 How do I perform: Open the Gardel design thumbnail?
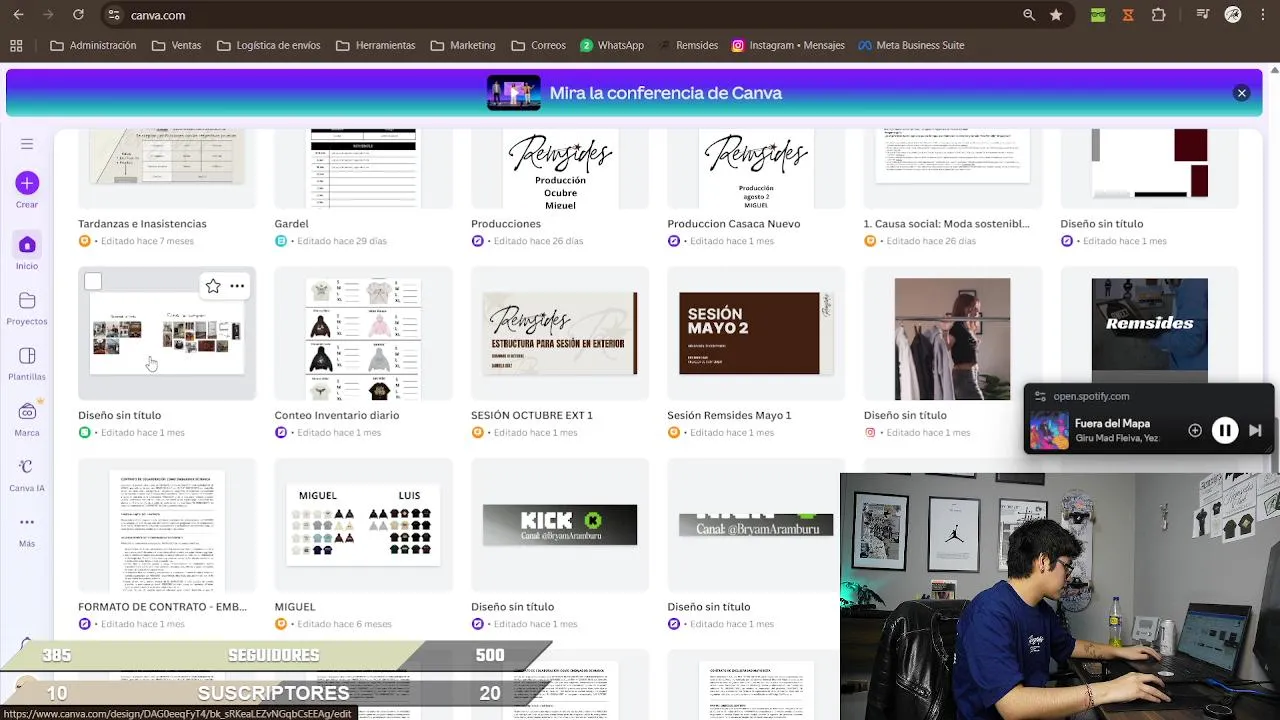coord(363,168)
